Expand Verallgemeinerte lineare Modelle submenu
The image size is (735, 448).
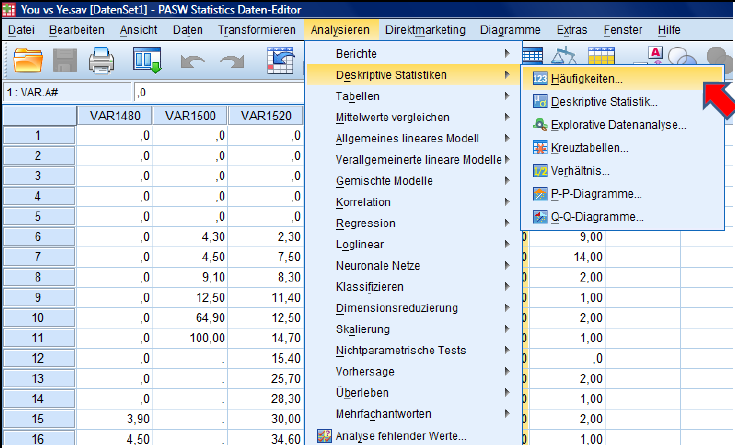414,159
